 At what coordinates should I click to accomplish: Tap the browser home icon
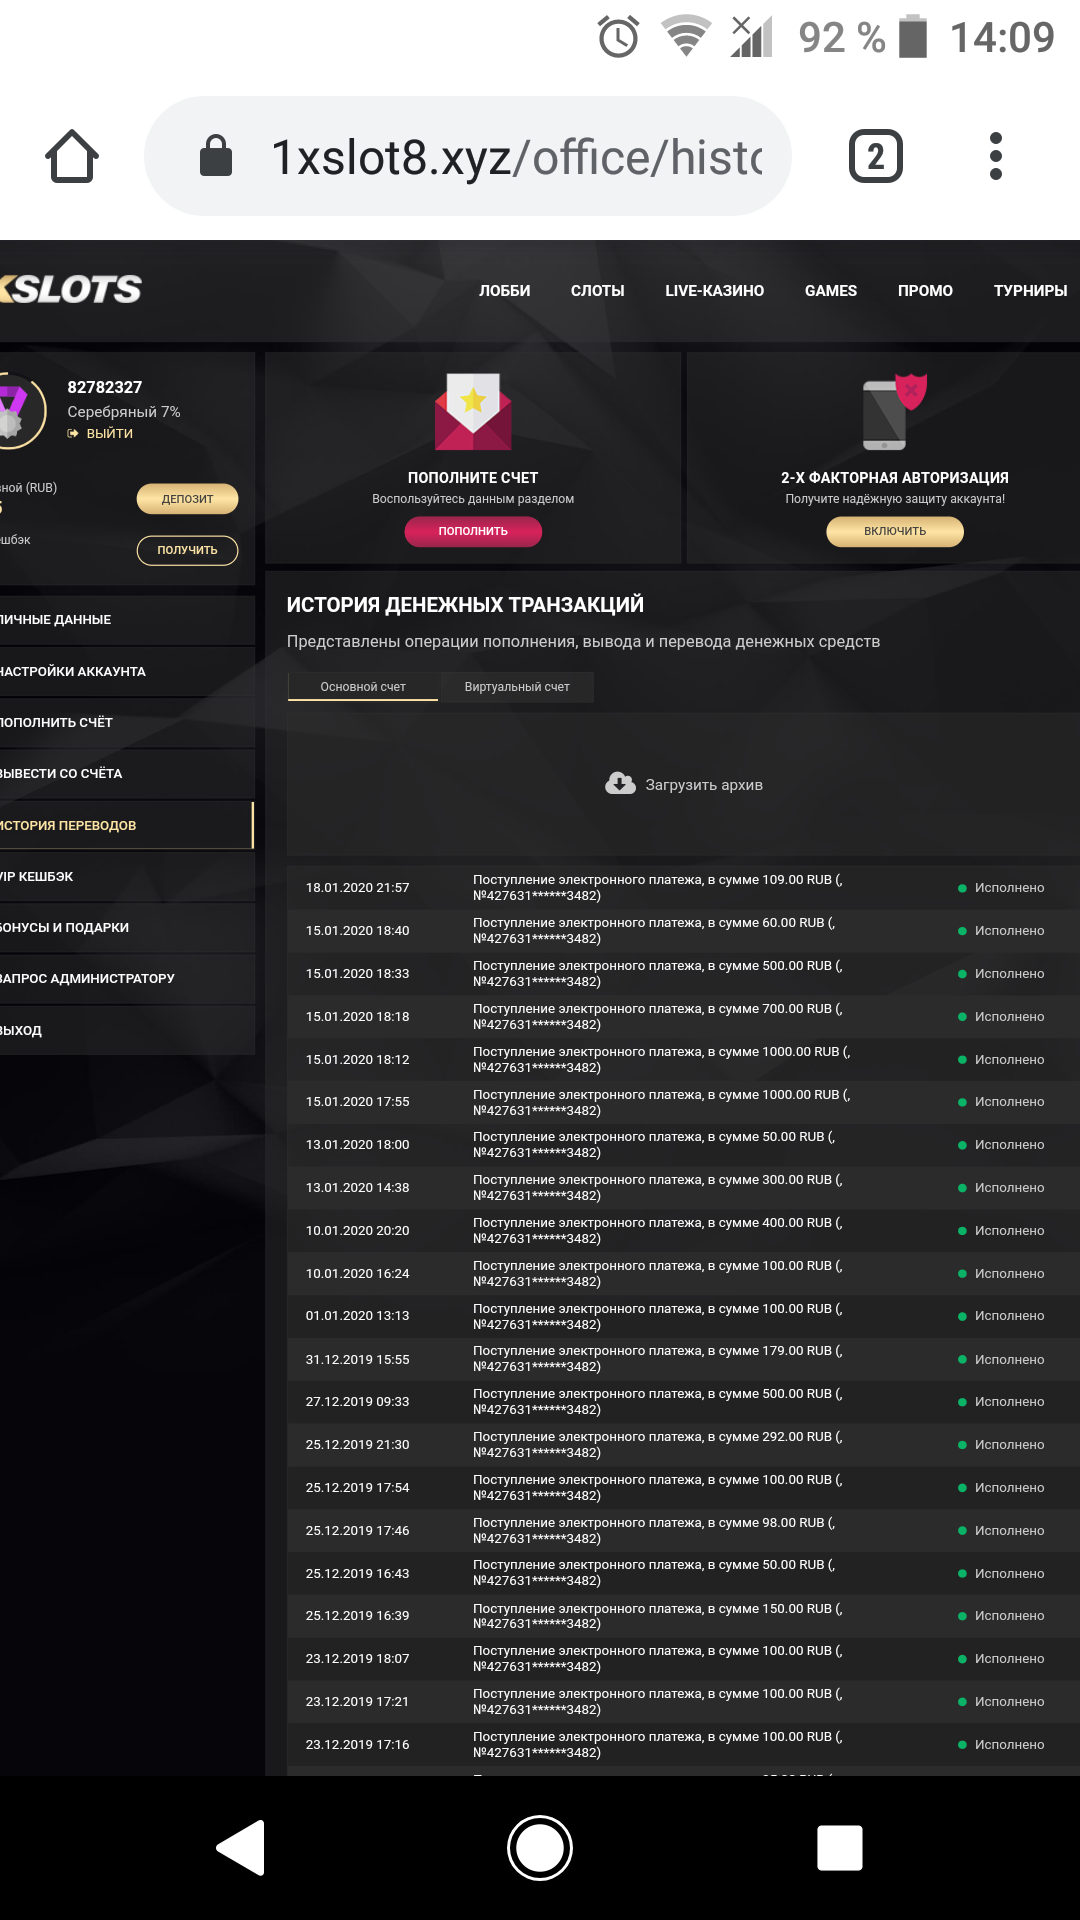pos(72,156)
